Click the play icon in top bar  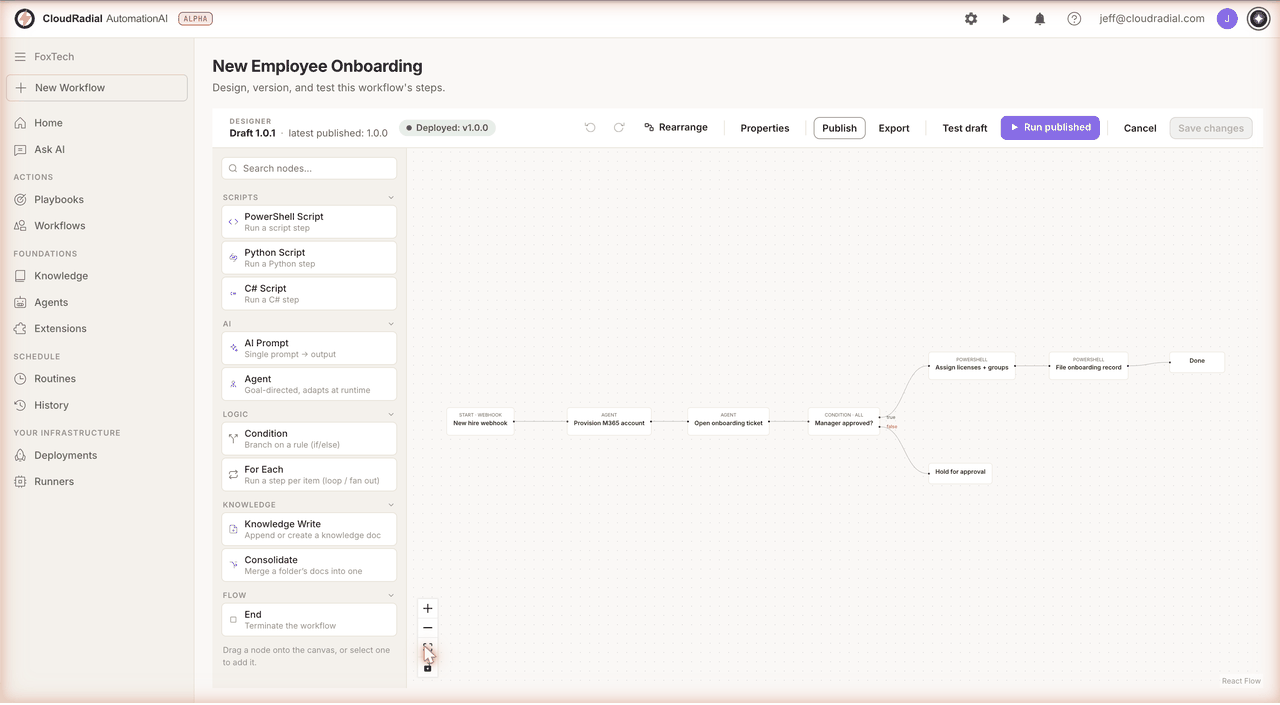coord(1006,19)
